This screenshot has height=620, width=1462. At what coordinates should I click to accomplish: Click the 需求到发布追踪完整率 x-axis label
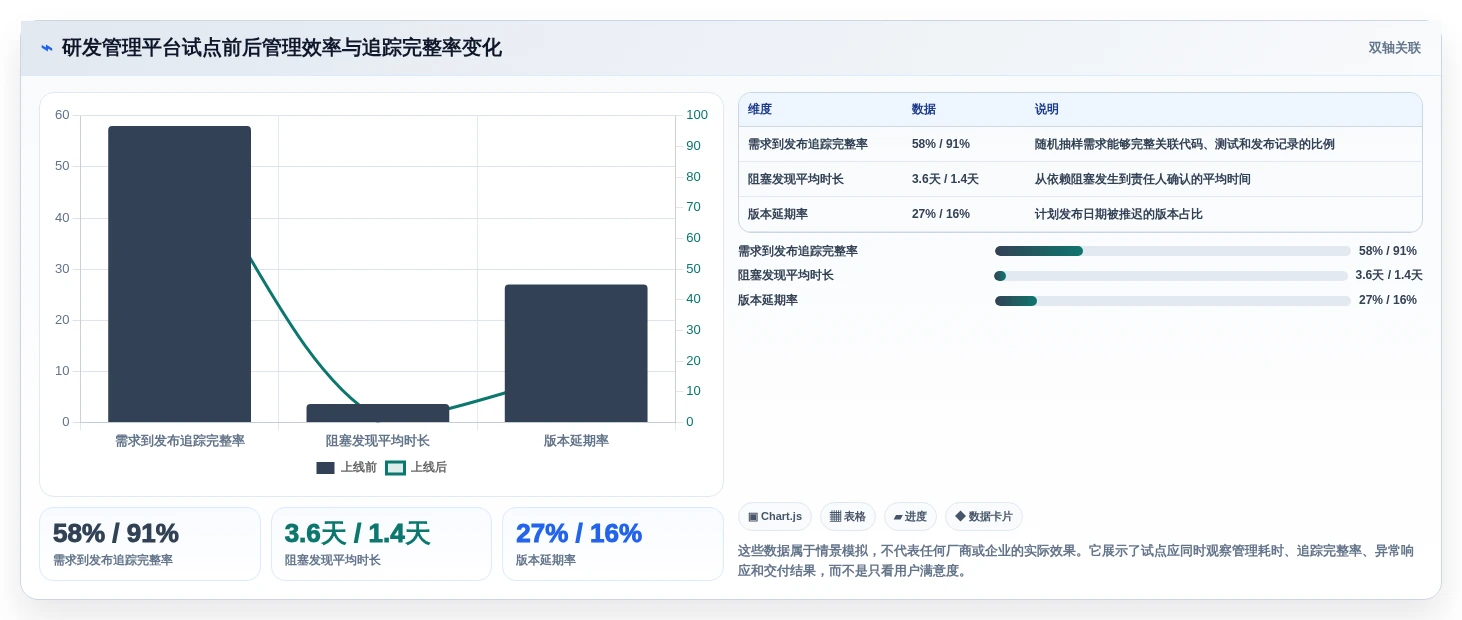[x=180, y=440]
